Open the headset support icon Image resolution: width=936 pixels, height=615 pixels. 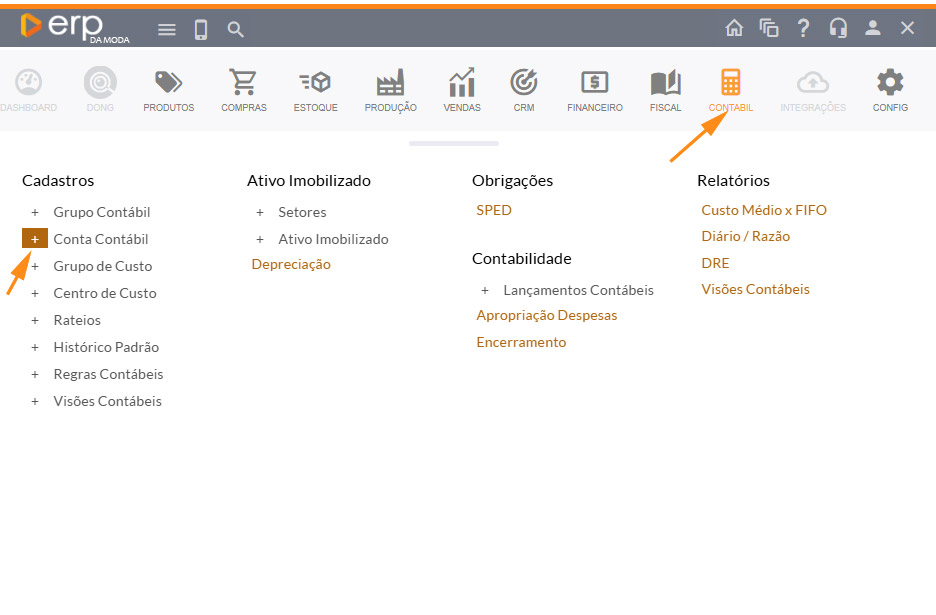pos(838,28)
